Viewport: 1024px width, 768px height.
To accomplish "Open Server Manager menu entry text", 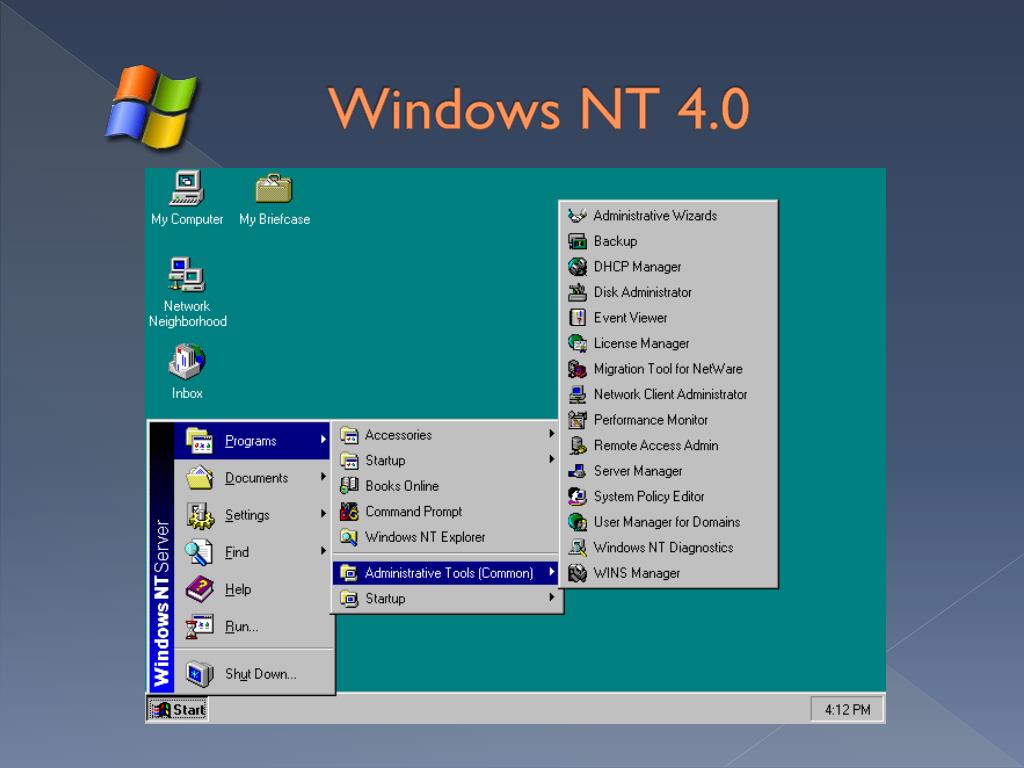I will [x=637, y=471].
